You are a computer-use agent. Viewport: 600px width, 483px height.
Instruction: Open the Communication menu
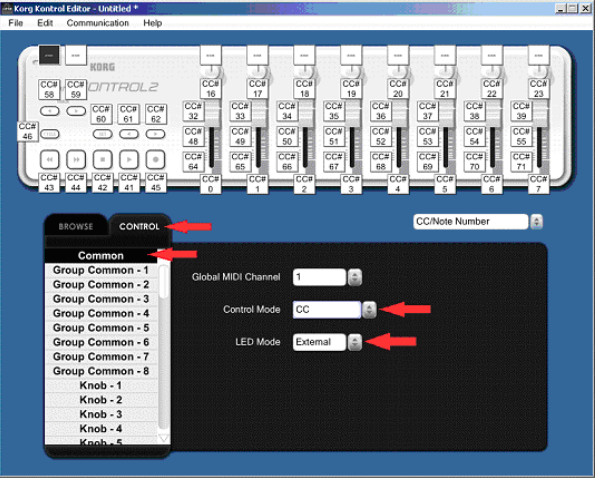point(97,23)
